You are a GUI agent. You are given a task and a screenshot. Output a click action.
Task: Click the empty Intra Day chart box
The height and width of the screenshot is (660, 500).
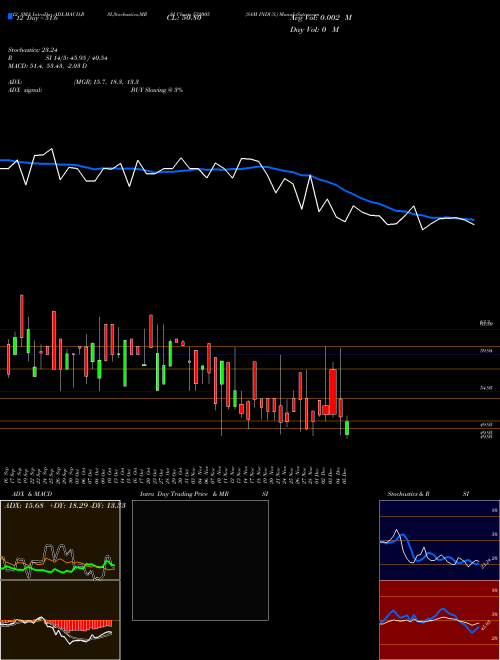[x=200, y=560]
